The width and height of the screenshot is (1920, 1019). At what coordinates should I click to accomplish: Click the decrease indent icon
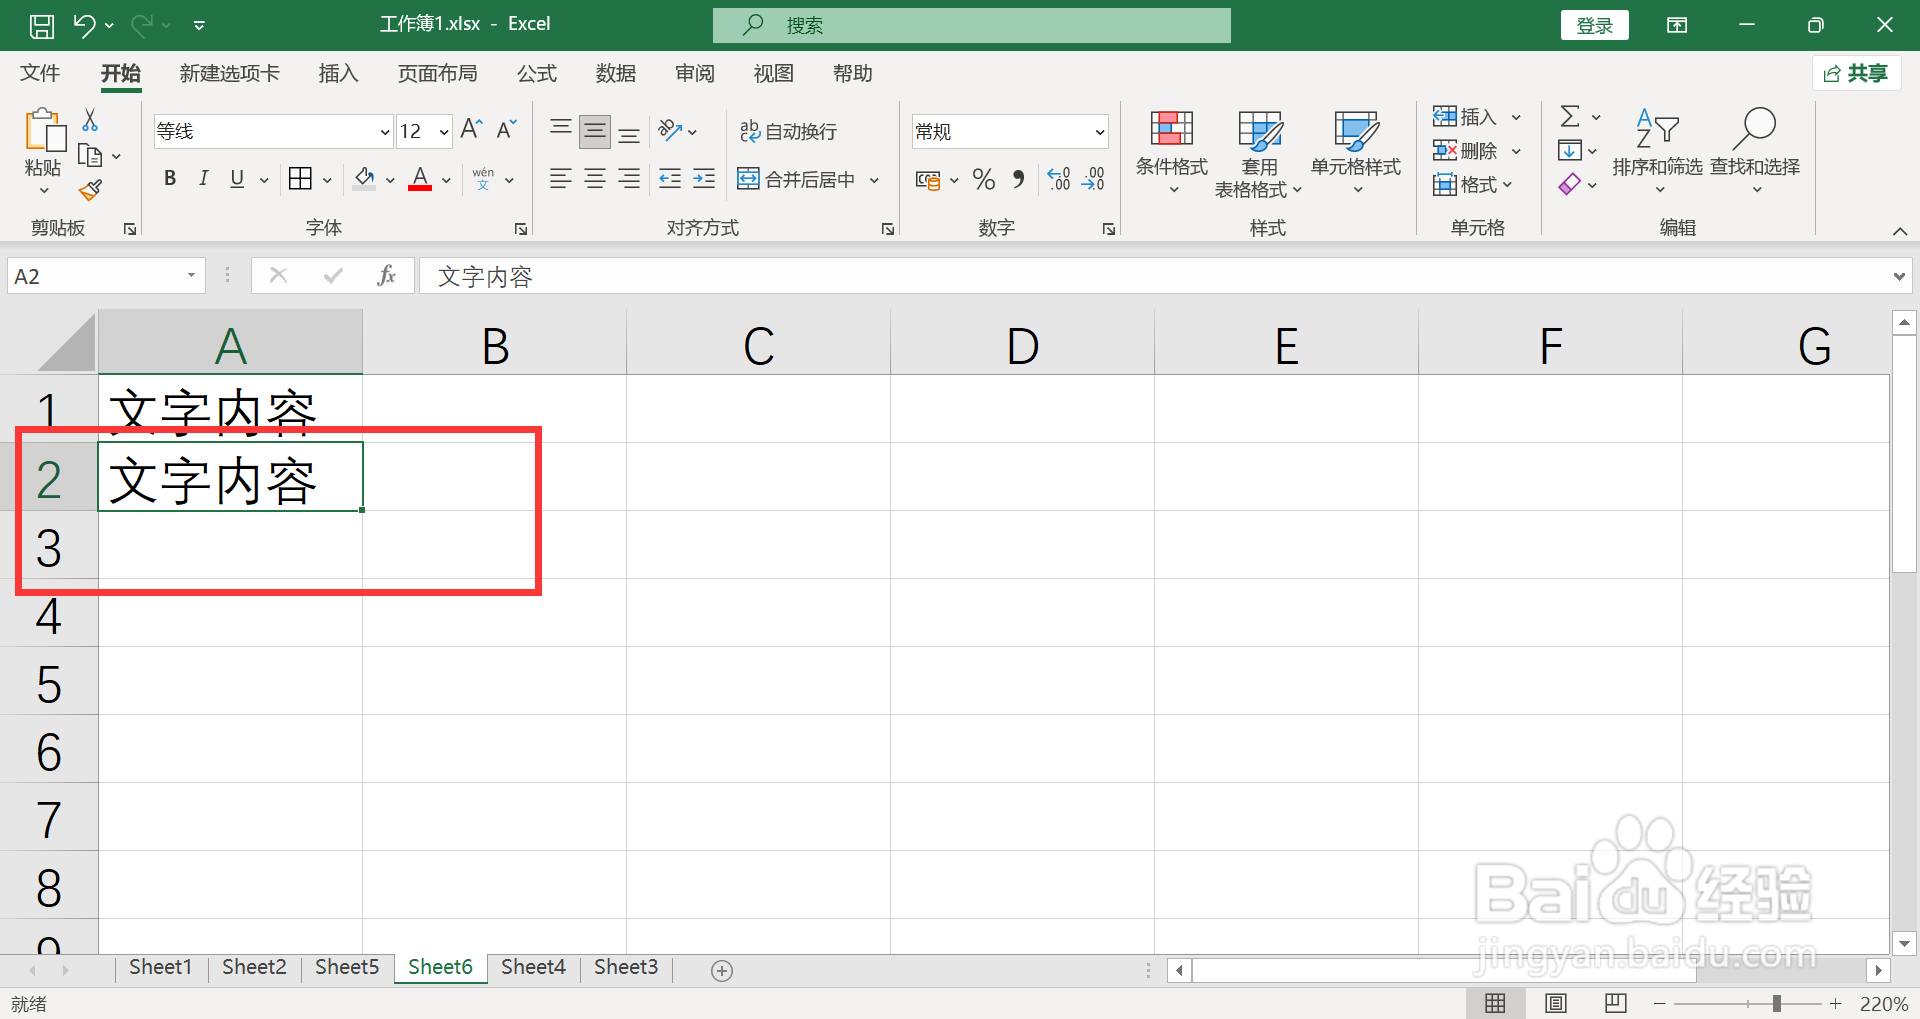670,179
